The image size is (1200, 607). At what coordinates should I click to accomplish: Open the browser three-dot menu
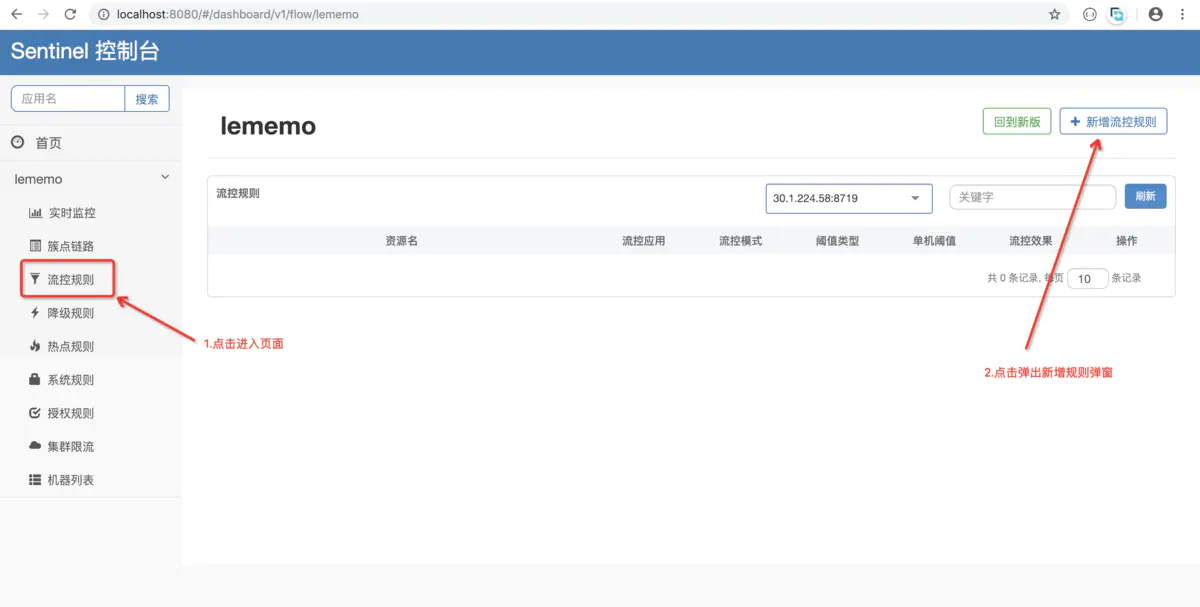point(1184,15)
